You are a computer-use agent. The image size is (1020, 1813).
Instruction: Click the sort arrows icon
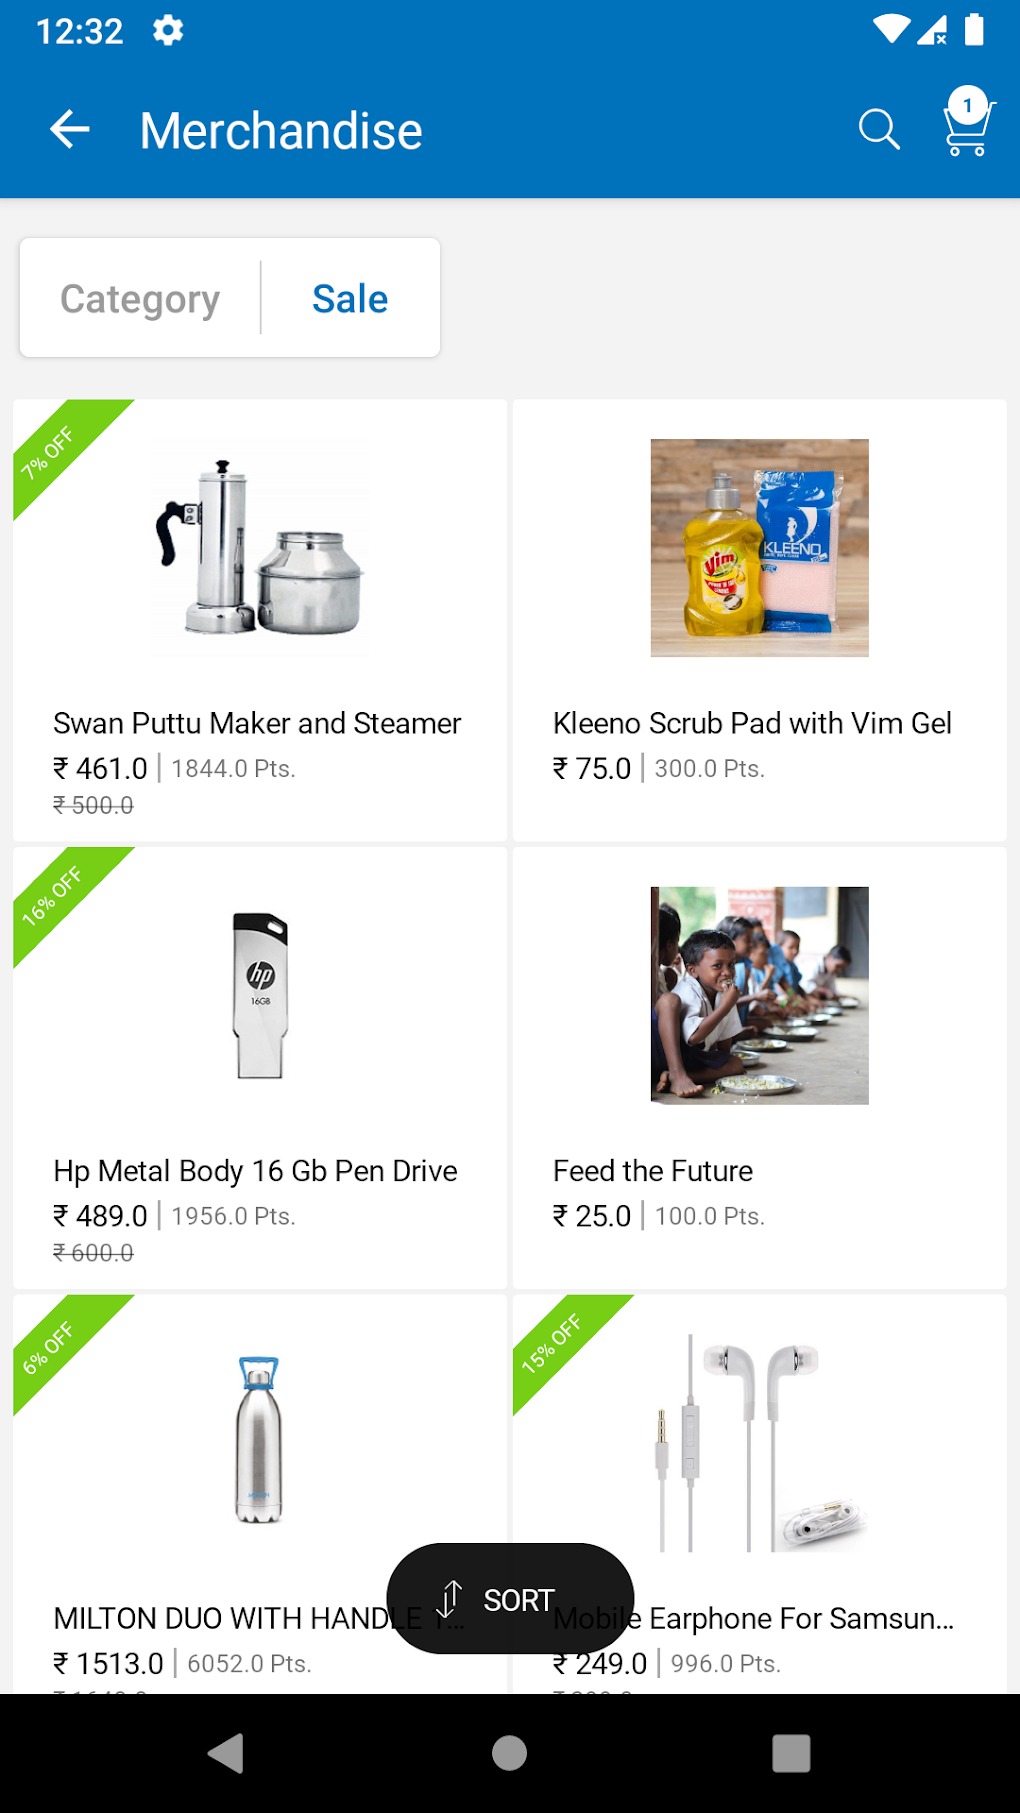(x=450, y=1599)
